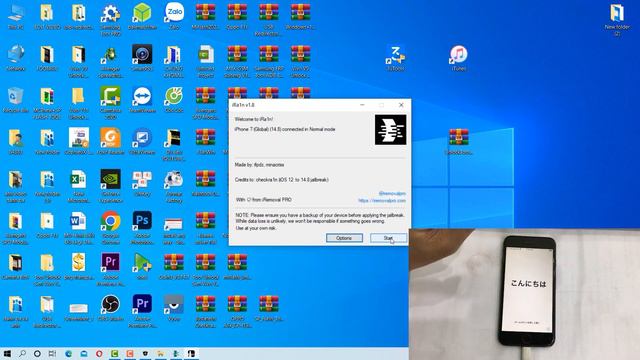Minimize the iRa1n v1.0 window
Viewport: 640px width, 360px height.
tap(362, 105)
